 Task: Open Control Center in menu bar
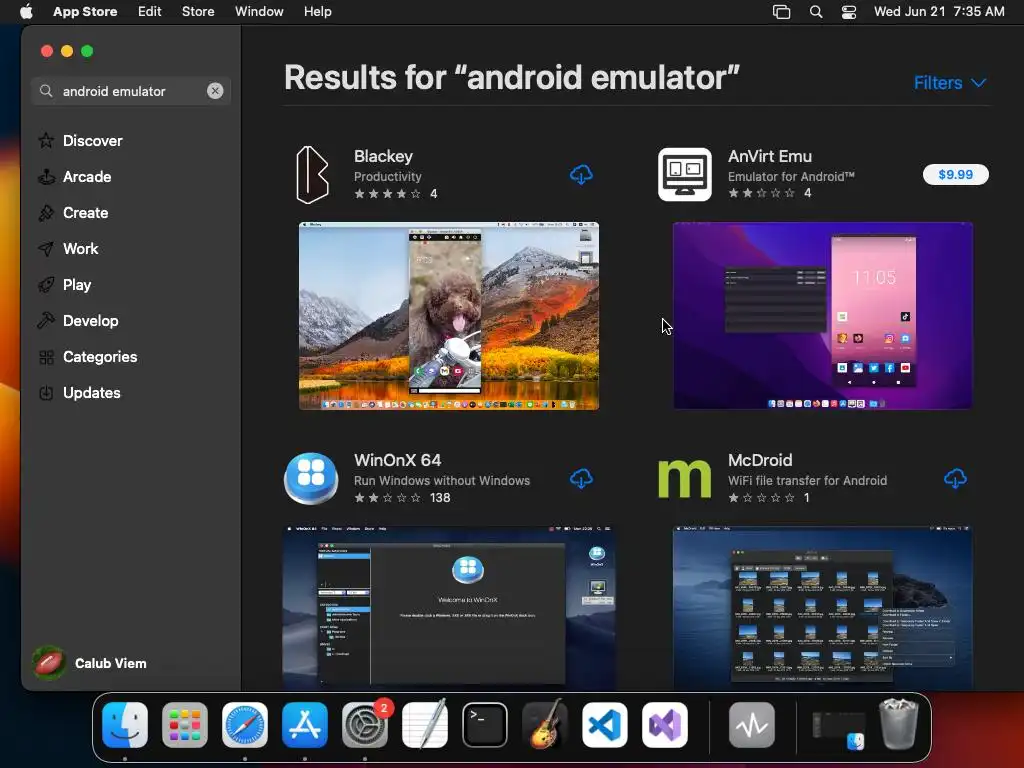848,11
